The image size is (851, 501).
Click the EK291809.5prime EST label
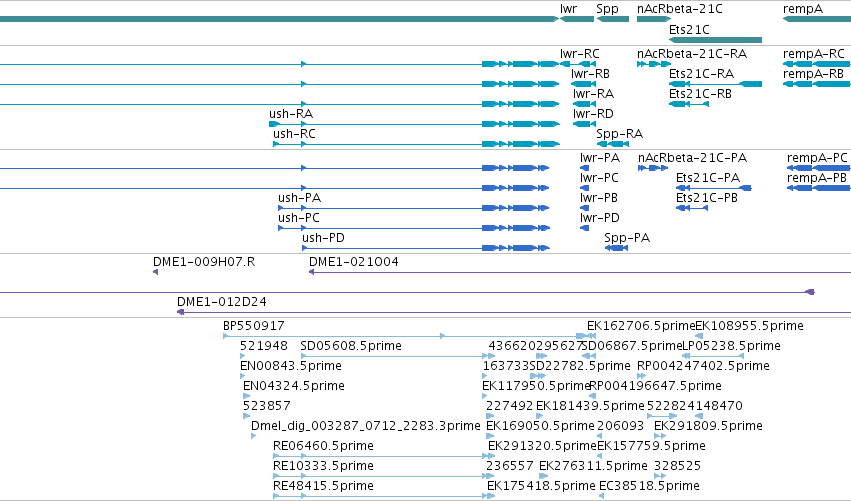tap(708, 427)
